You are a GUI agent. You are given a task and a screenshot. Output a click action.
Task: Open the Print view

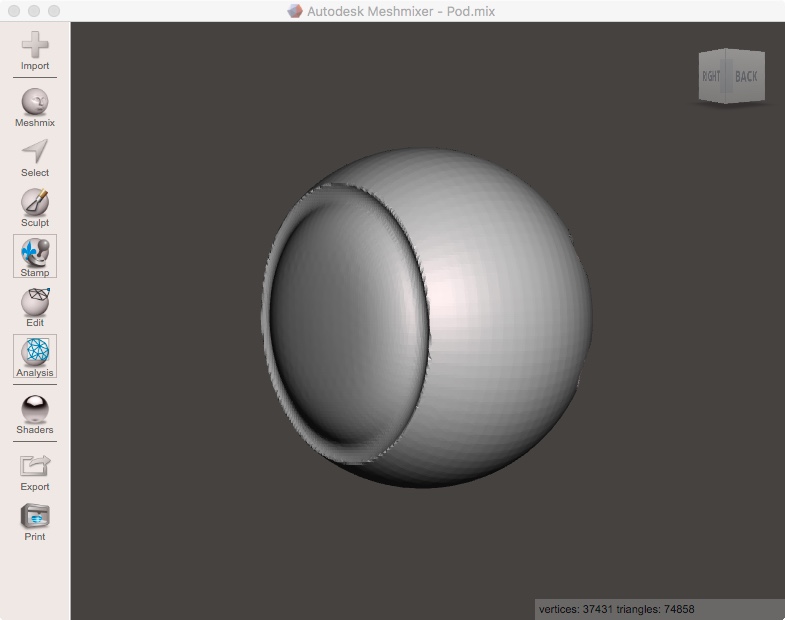click(x=35, y=522)
